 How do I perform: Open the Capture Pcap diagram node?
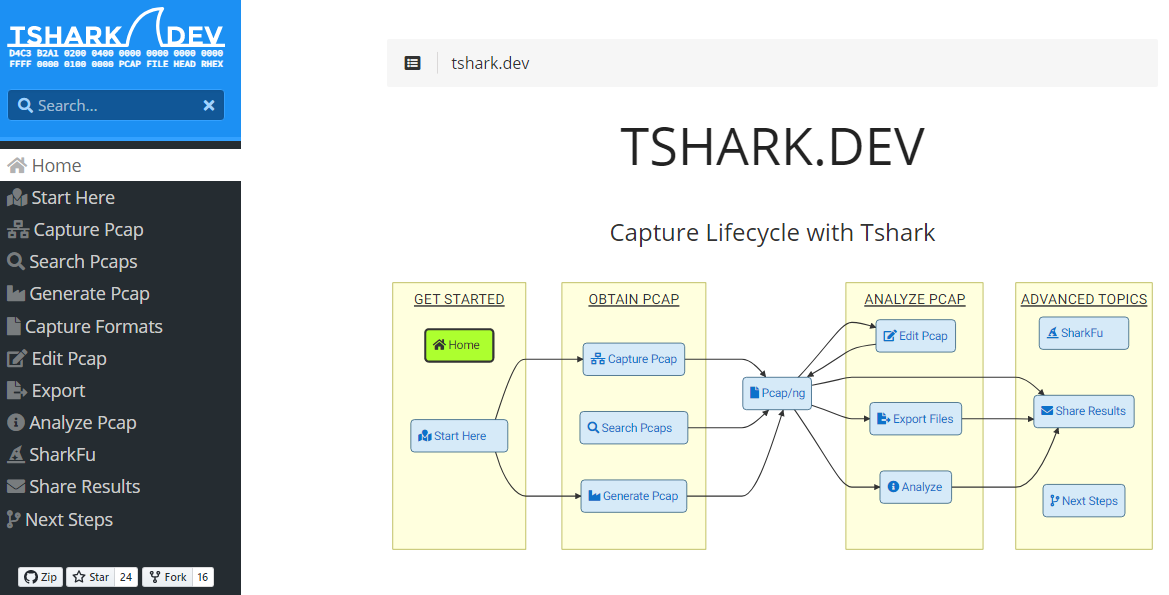[634, 359]
